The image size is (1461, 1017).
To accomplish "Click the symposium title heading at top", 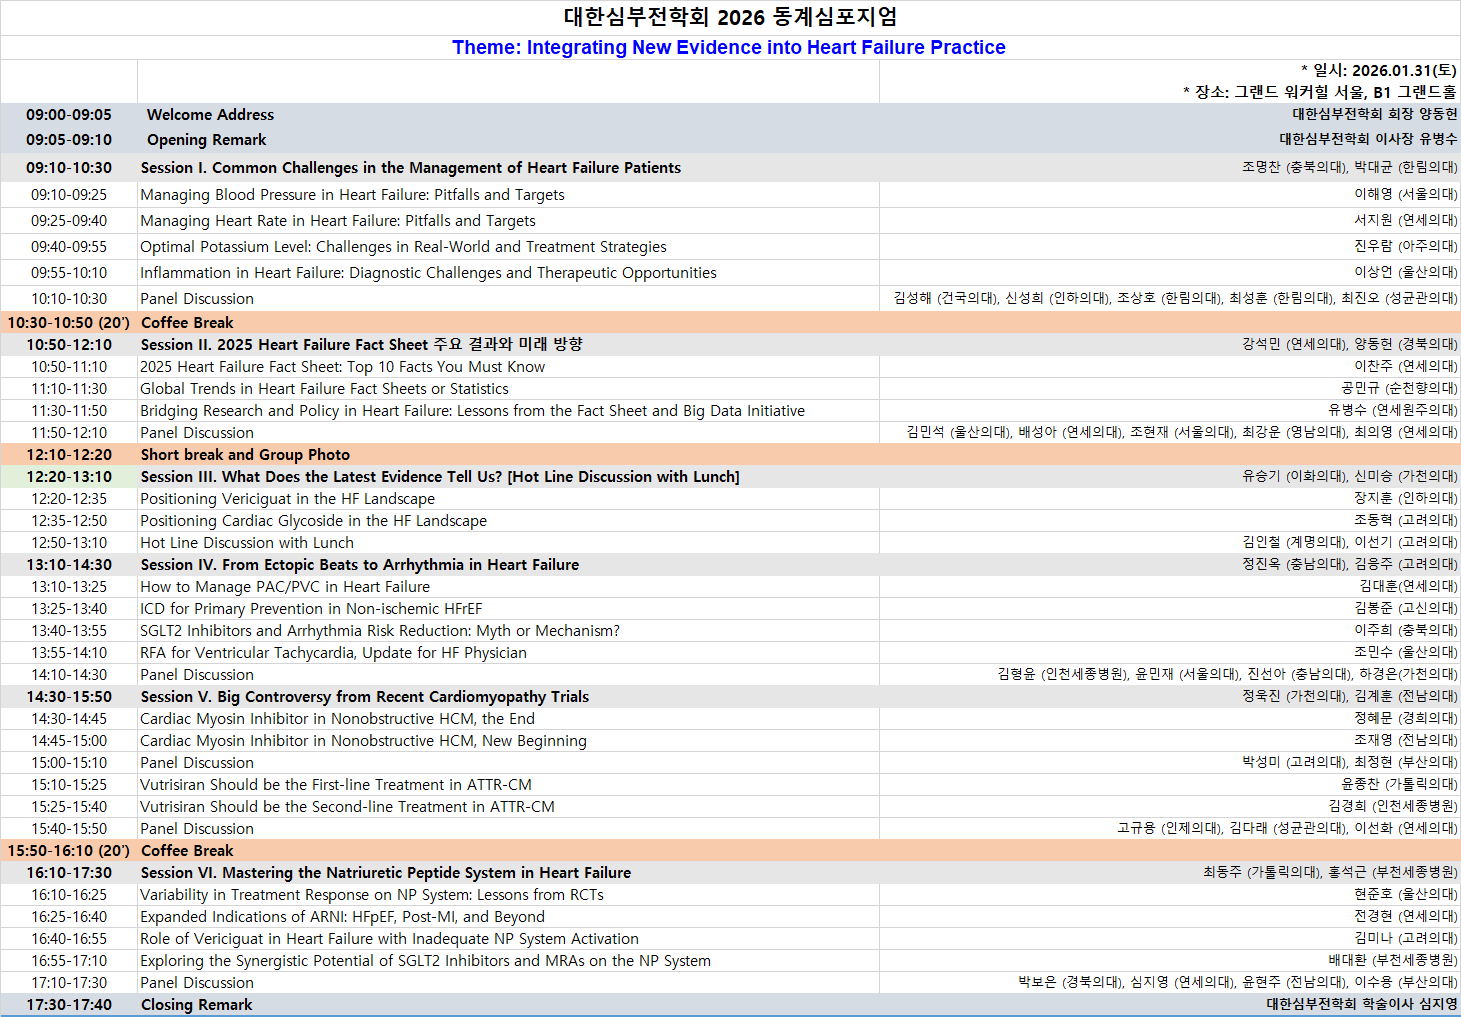I will [x=730, y=17].
